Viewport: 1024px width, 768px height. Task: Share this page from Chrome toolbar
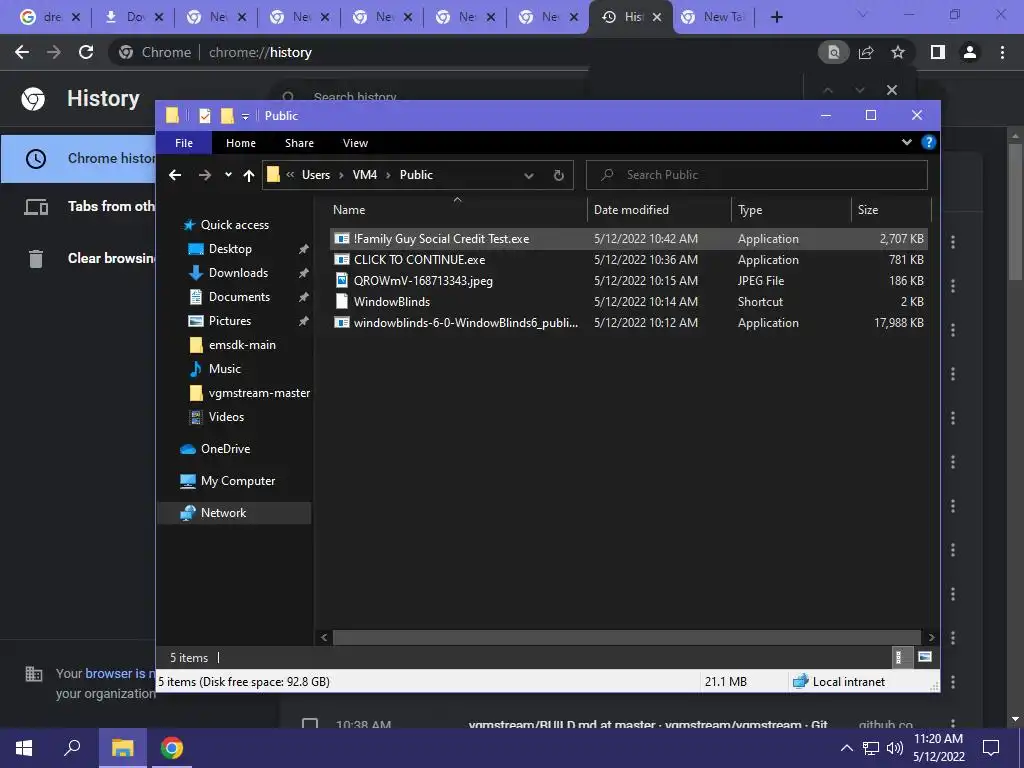(866, 52)
